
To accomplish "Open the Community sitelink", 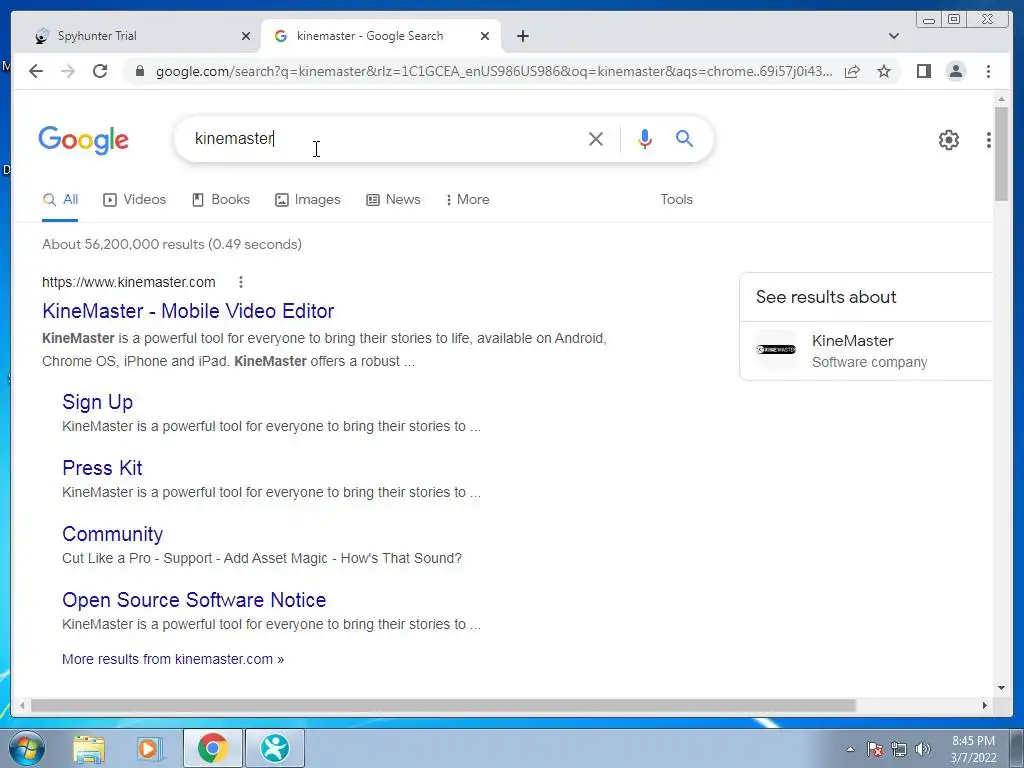I will tap(112, 534).
